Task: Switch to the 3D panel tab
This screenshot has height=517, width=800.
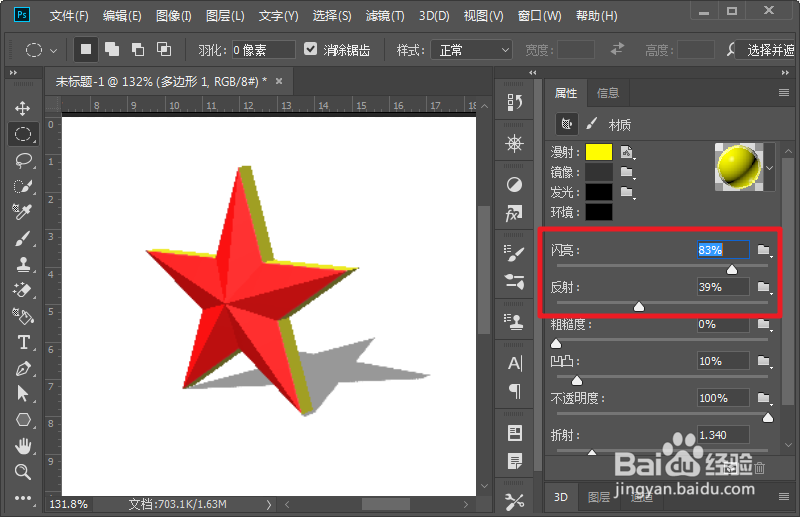Action: point(561,497)
